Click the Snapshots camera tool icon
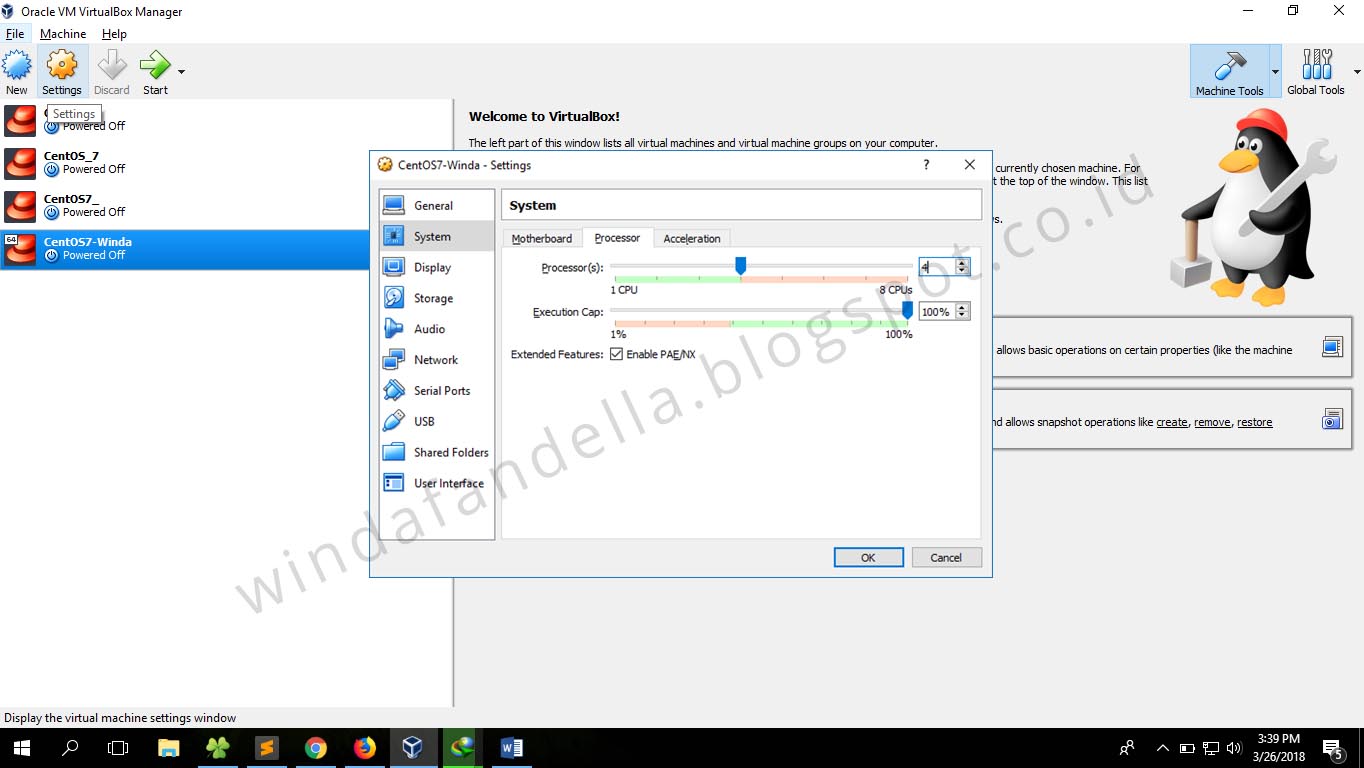The image size is (1364, 768). (1332, 420)
